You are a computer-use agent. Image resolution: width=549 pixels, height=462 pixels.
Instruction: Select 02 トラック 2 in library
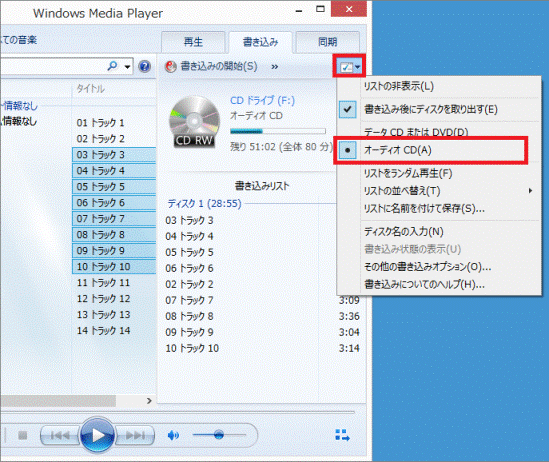pyautogui.click(x=114, y=139)
